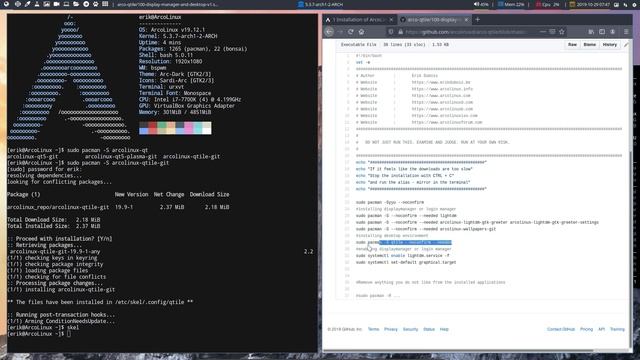Click the last system tray icon at the far right
Image resolution: width=640 pixels, height=360 pixels.
point(634,4)
